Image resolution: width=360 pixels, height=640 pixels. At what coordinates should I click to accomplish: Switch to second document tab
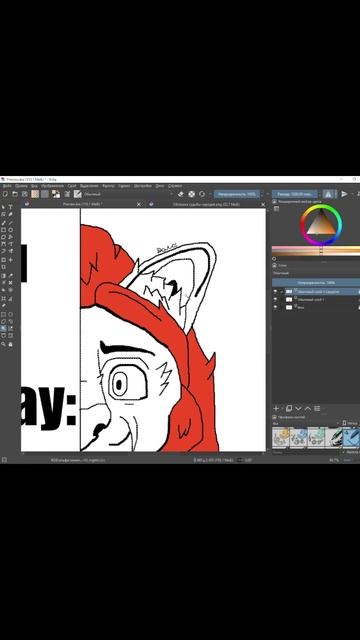206,204
